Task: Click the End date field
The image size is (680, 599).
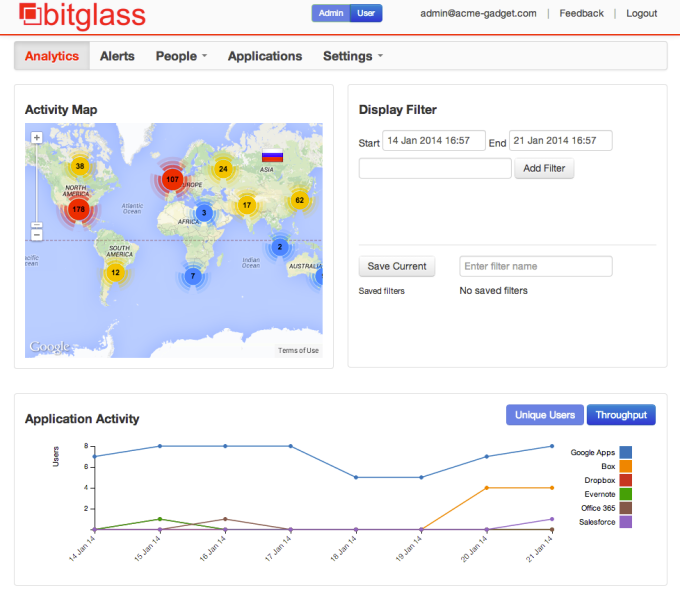Action: pyautogui.click(x=560, y=141)
